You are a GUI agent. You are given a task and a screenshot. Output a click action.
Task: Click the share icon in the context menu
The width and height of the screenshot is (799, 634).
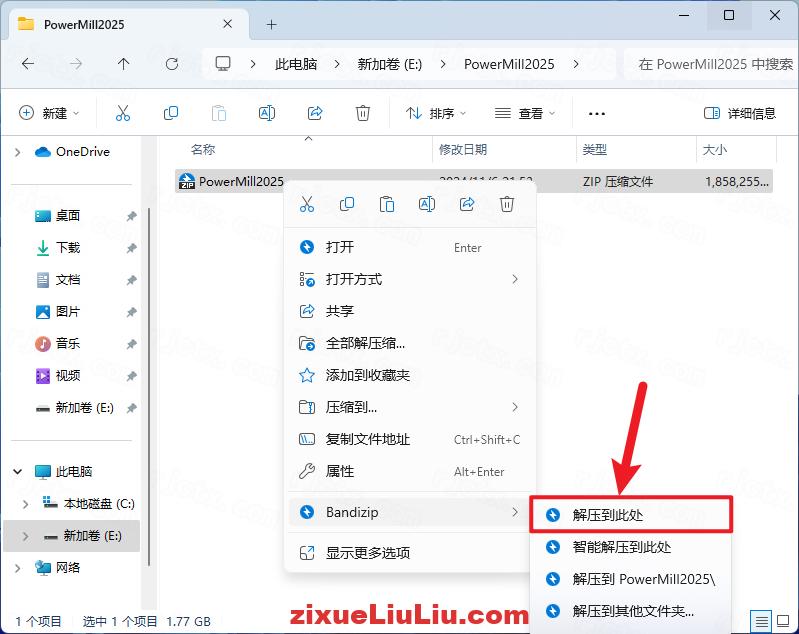coord(467,204)
